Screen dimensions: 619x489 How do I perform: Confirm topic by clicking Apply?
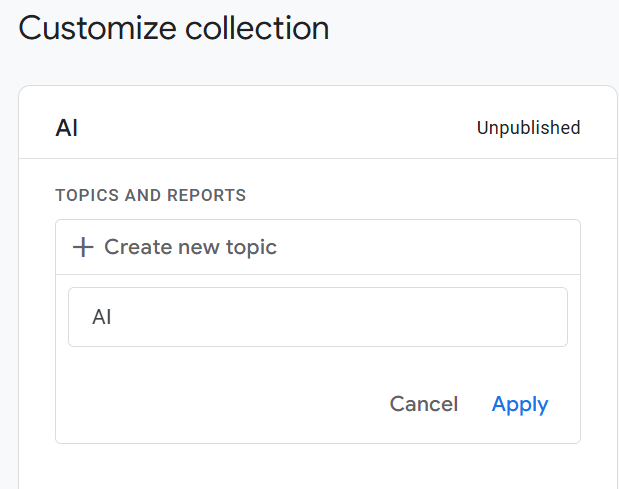pyautogui.click(x=520, y=404)
